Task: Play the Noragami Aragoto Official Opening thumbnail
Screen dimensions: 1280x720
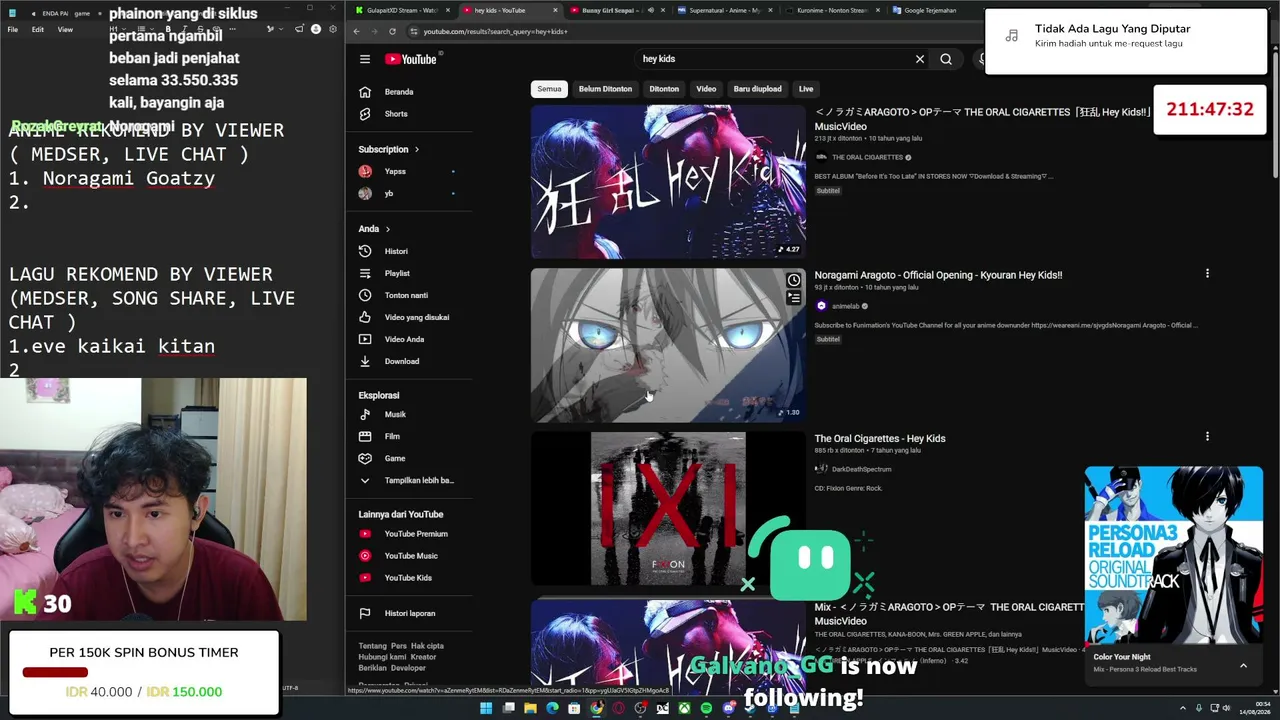Action: coord(668,345)
